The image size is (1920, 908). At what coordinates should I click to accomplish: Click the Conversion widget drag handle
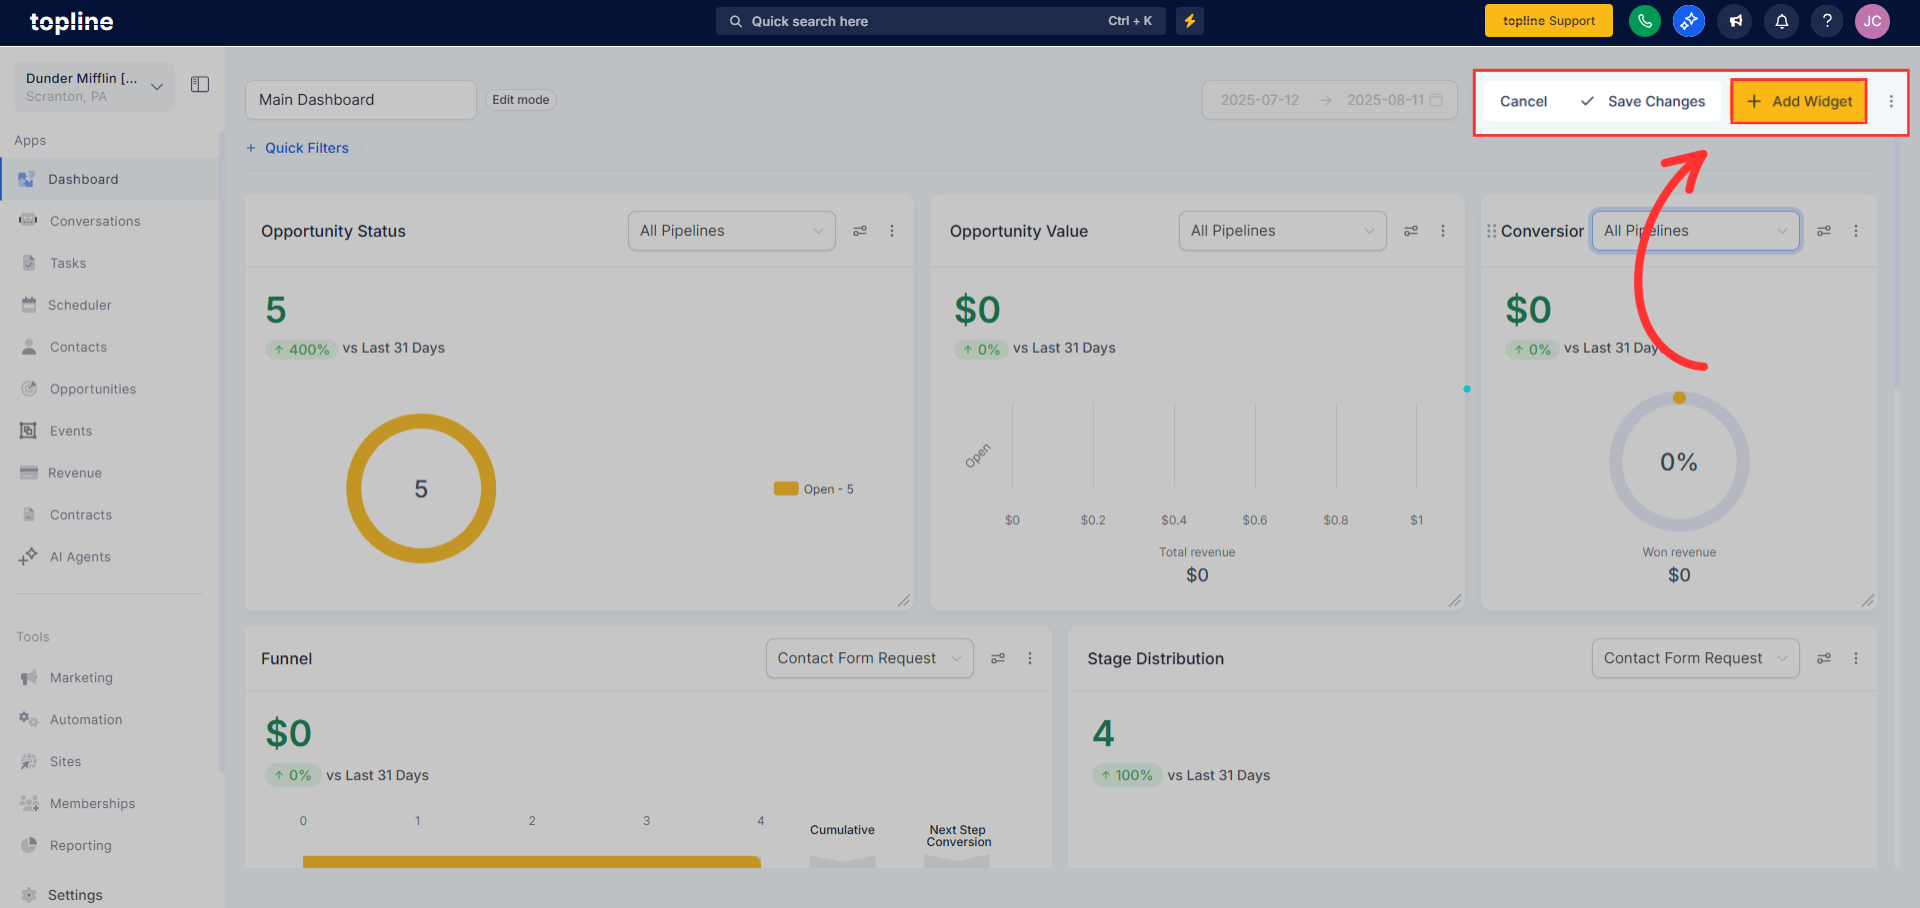(1491, 231)
